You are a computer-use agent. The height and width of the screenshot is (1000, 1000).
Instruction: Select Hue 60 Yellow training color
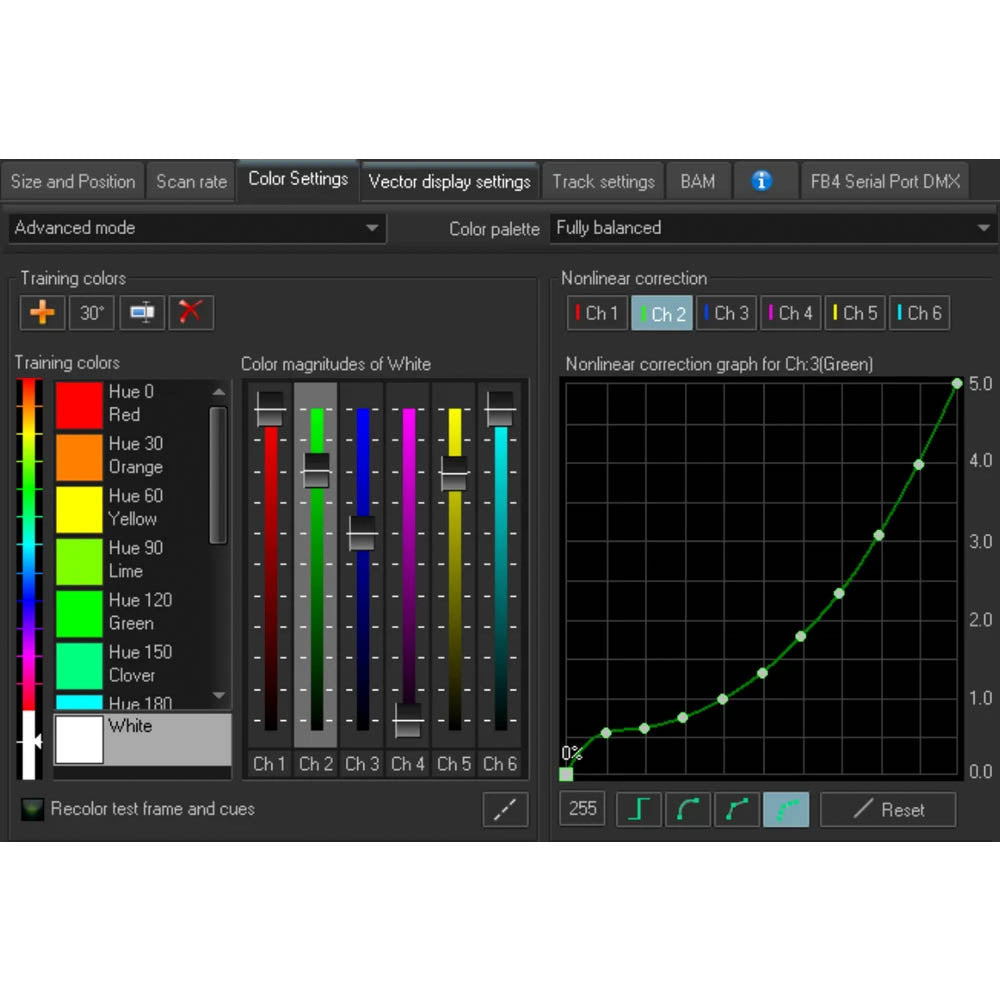[x=131, y=508]
